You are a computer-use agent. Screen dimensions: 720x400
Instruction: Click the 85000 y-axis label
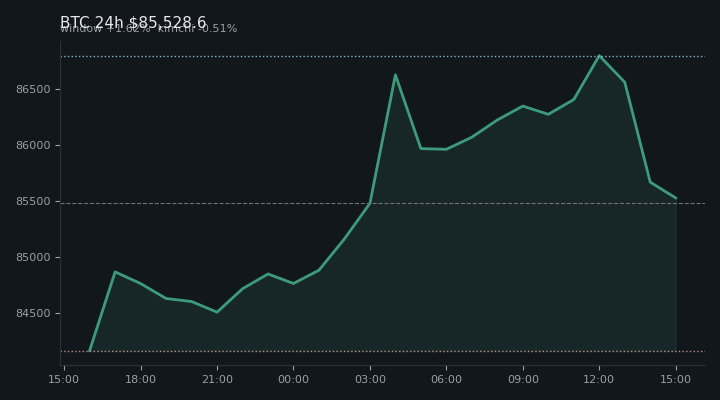(33, 257)
